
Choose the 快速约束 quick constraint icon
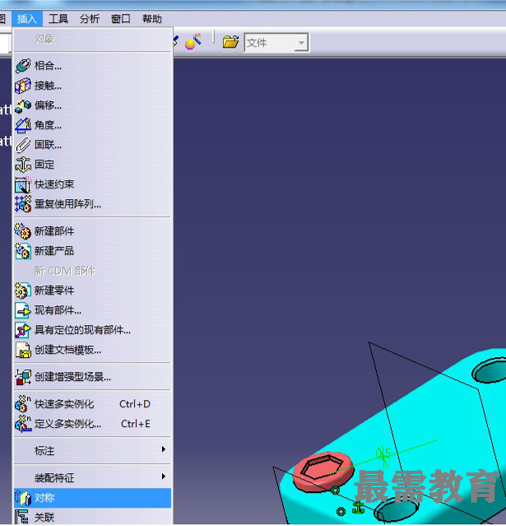(23, 185)
